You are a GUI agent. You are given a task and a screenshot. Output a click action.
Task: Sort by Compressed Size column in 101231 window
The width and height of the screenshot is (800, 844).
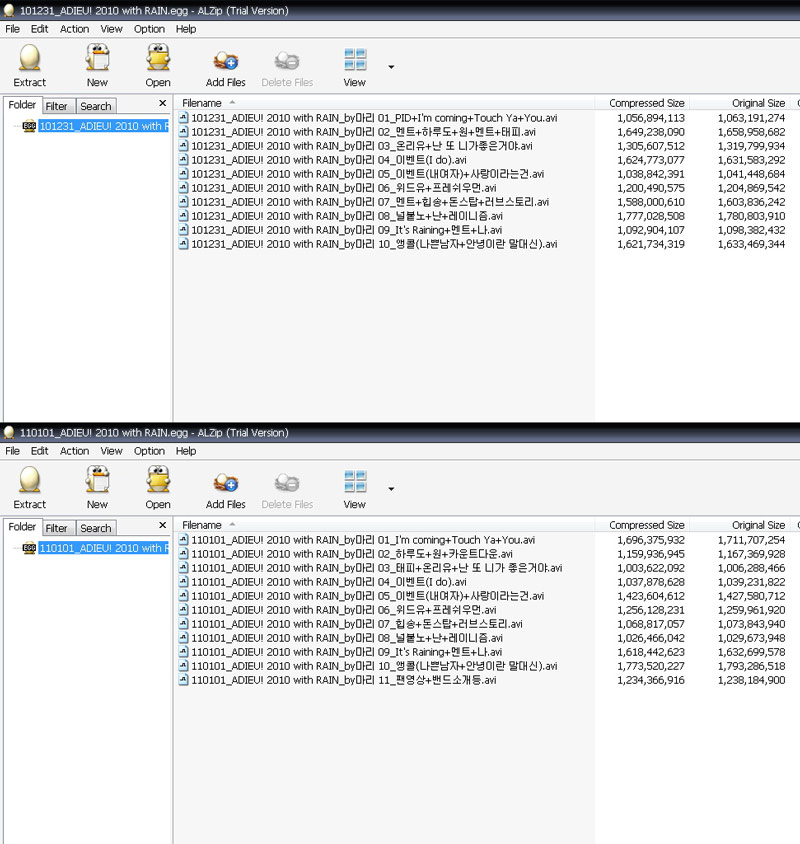point(642,103)
